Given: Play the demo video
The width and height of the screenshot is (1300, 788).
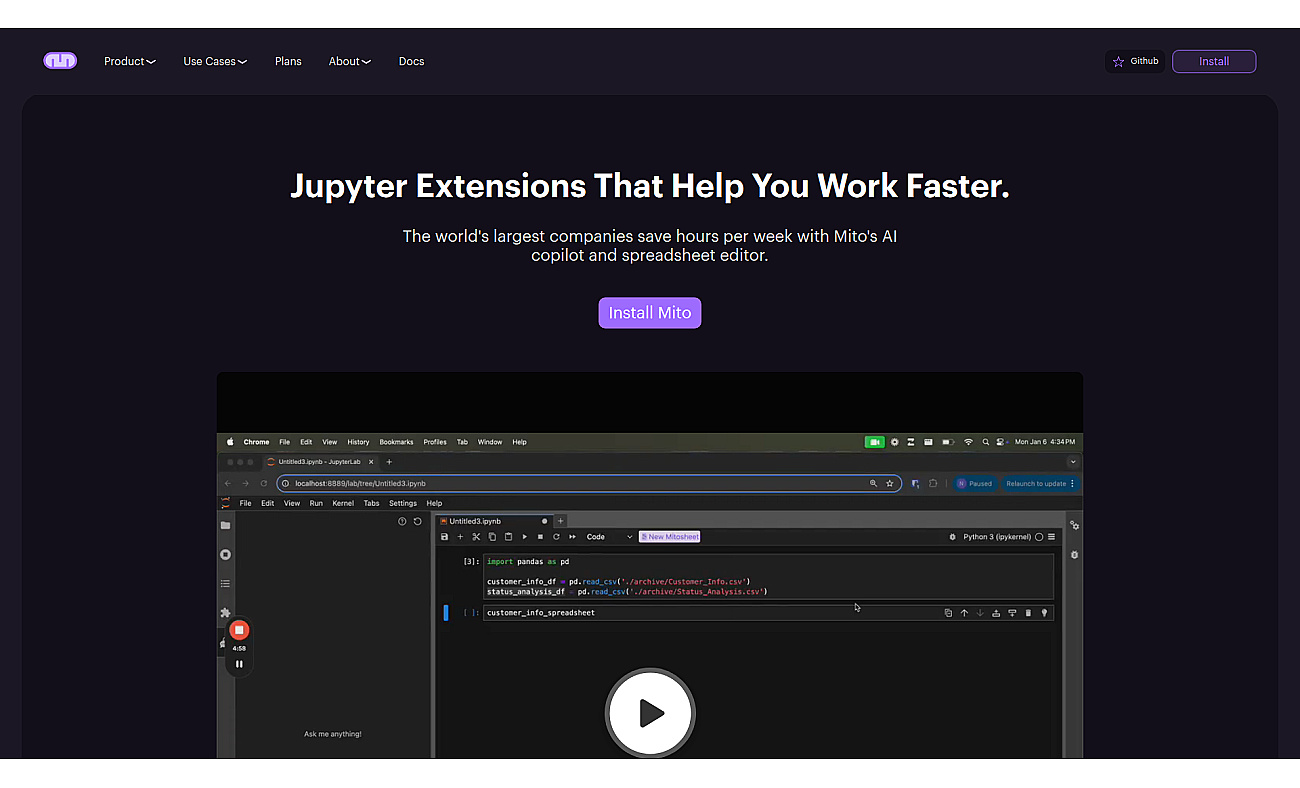Looking at the screenshot, I should click(x=650, y=713).
